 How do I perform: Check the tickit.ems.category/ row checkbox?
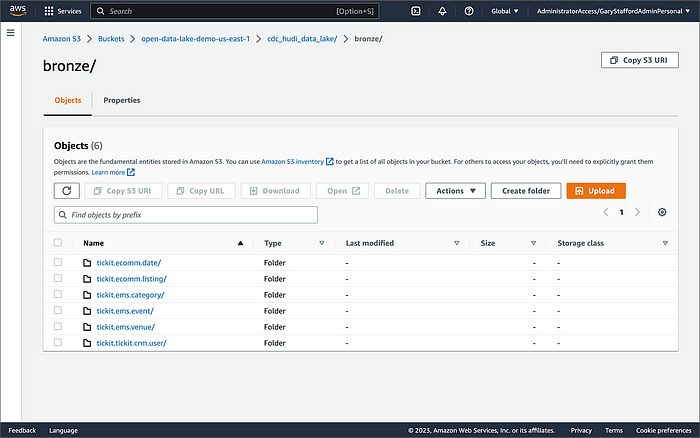58,294
